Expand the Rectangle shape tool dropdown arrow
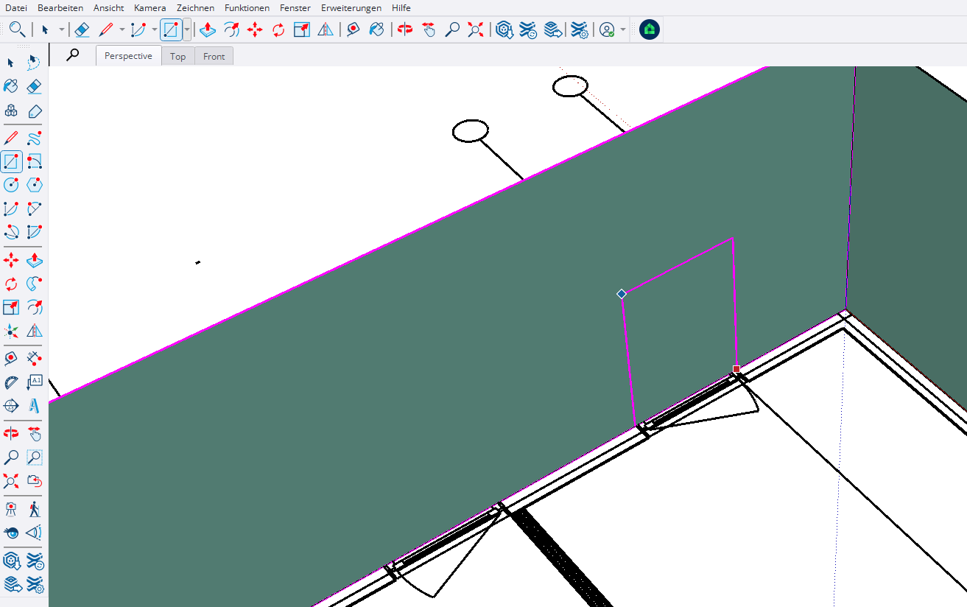This screenshot has height=607, width=967. point(187,30)
